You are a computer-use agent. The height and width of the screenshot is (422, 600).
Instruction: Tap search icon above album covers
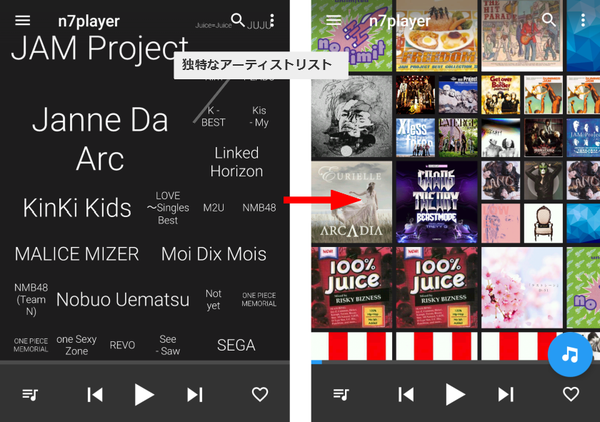(x=549, y=20)
